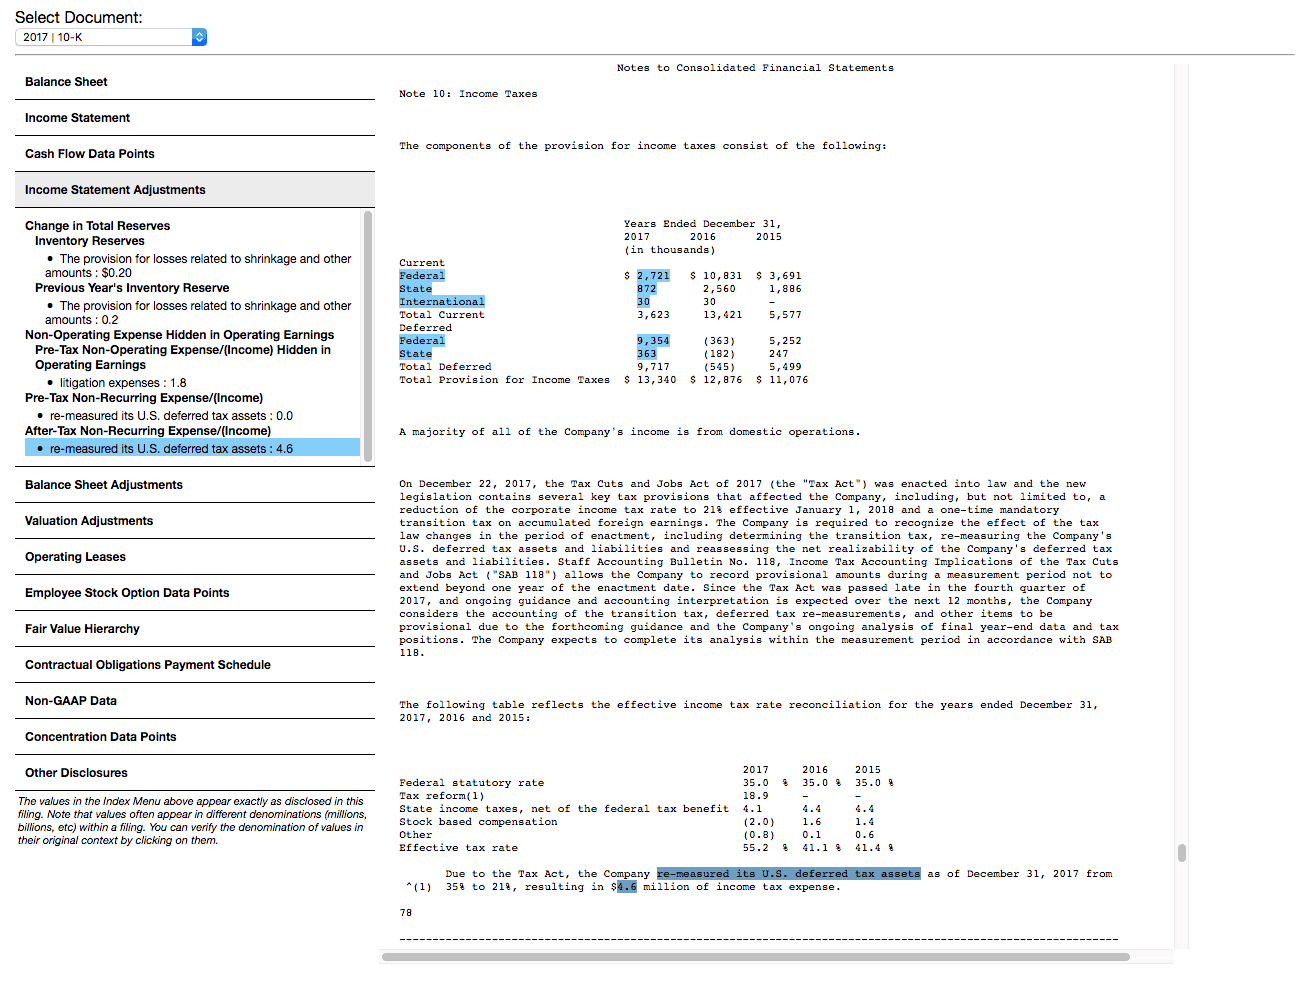Click Inventory Reserves subheading

[89, 241]
